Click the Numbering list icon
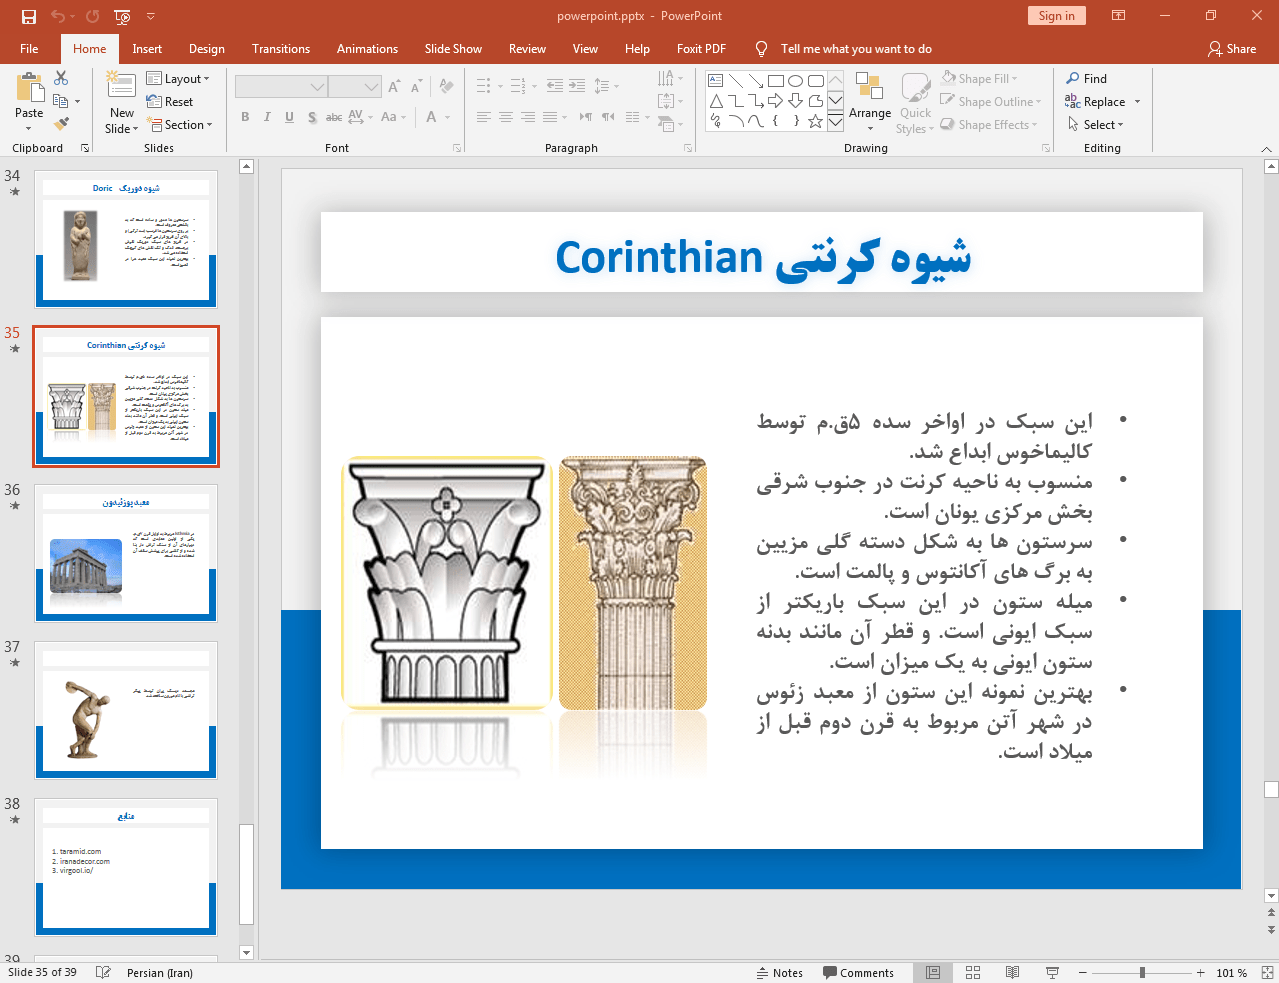Screen dimensions: 1279x983 (x=518, y=86)
